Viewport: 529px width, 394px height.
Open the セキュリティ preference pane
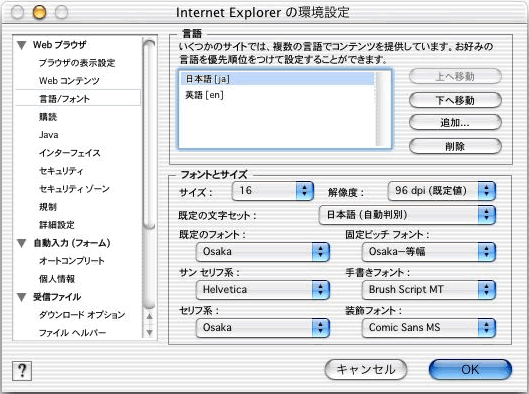click(61, 171)
